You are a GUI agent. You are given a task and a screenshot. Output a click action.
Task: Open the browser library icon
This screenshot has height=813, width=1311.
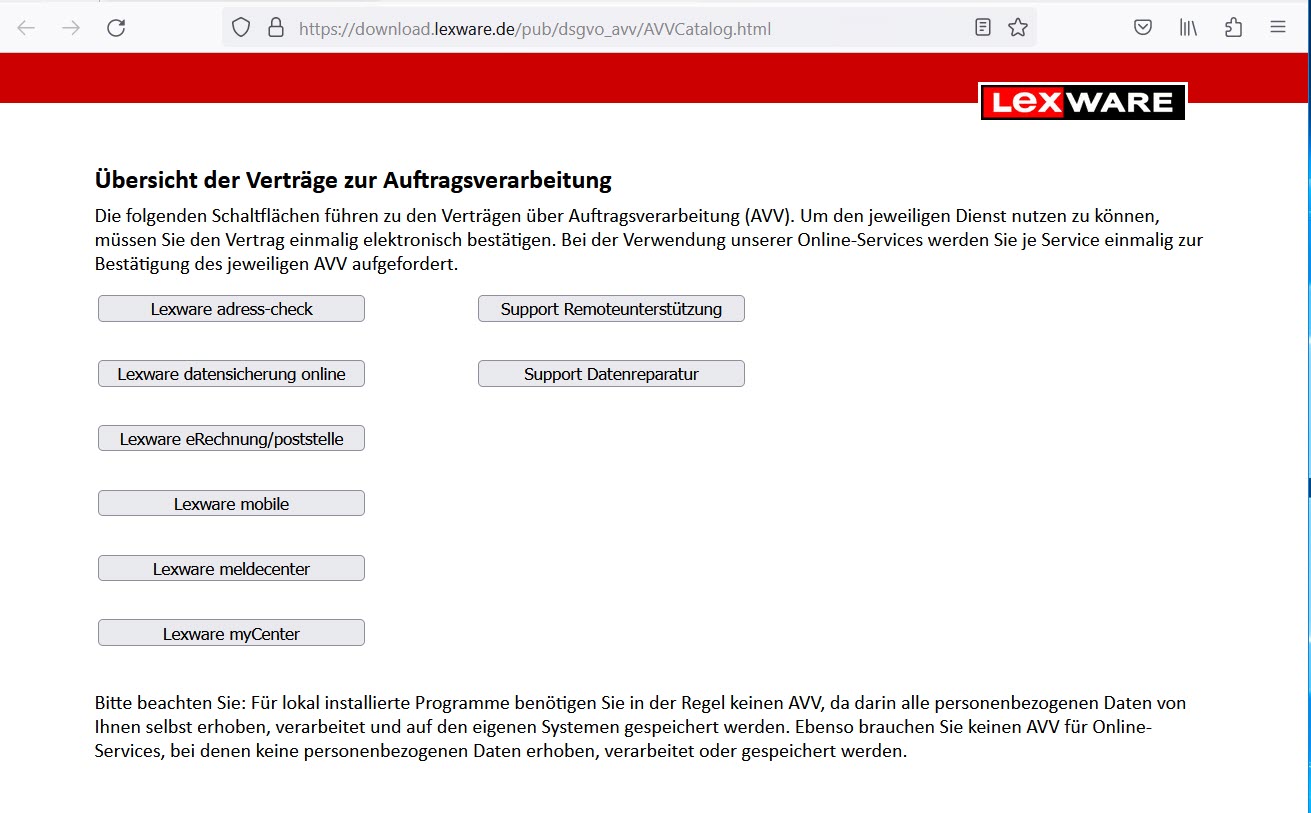point(1187,27)
